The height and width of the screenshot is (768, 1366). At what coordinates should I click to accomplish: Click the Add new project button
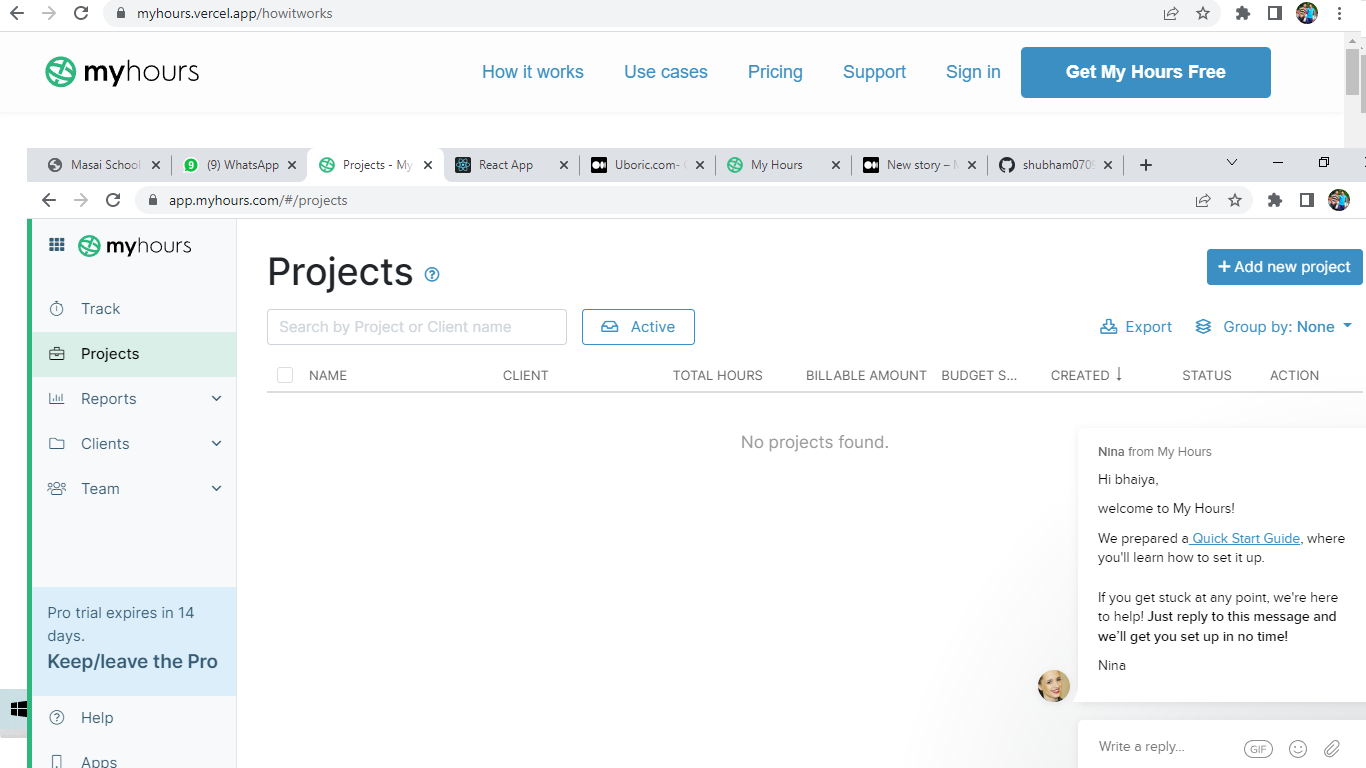[1284, 267]
